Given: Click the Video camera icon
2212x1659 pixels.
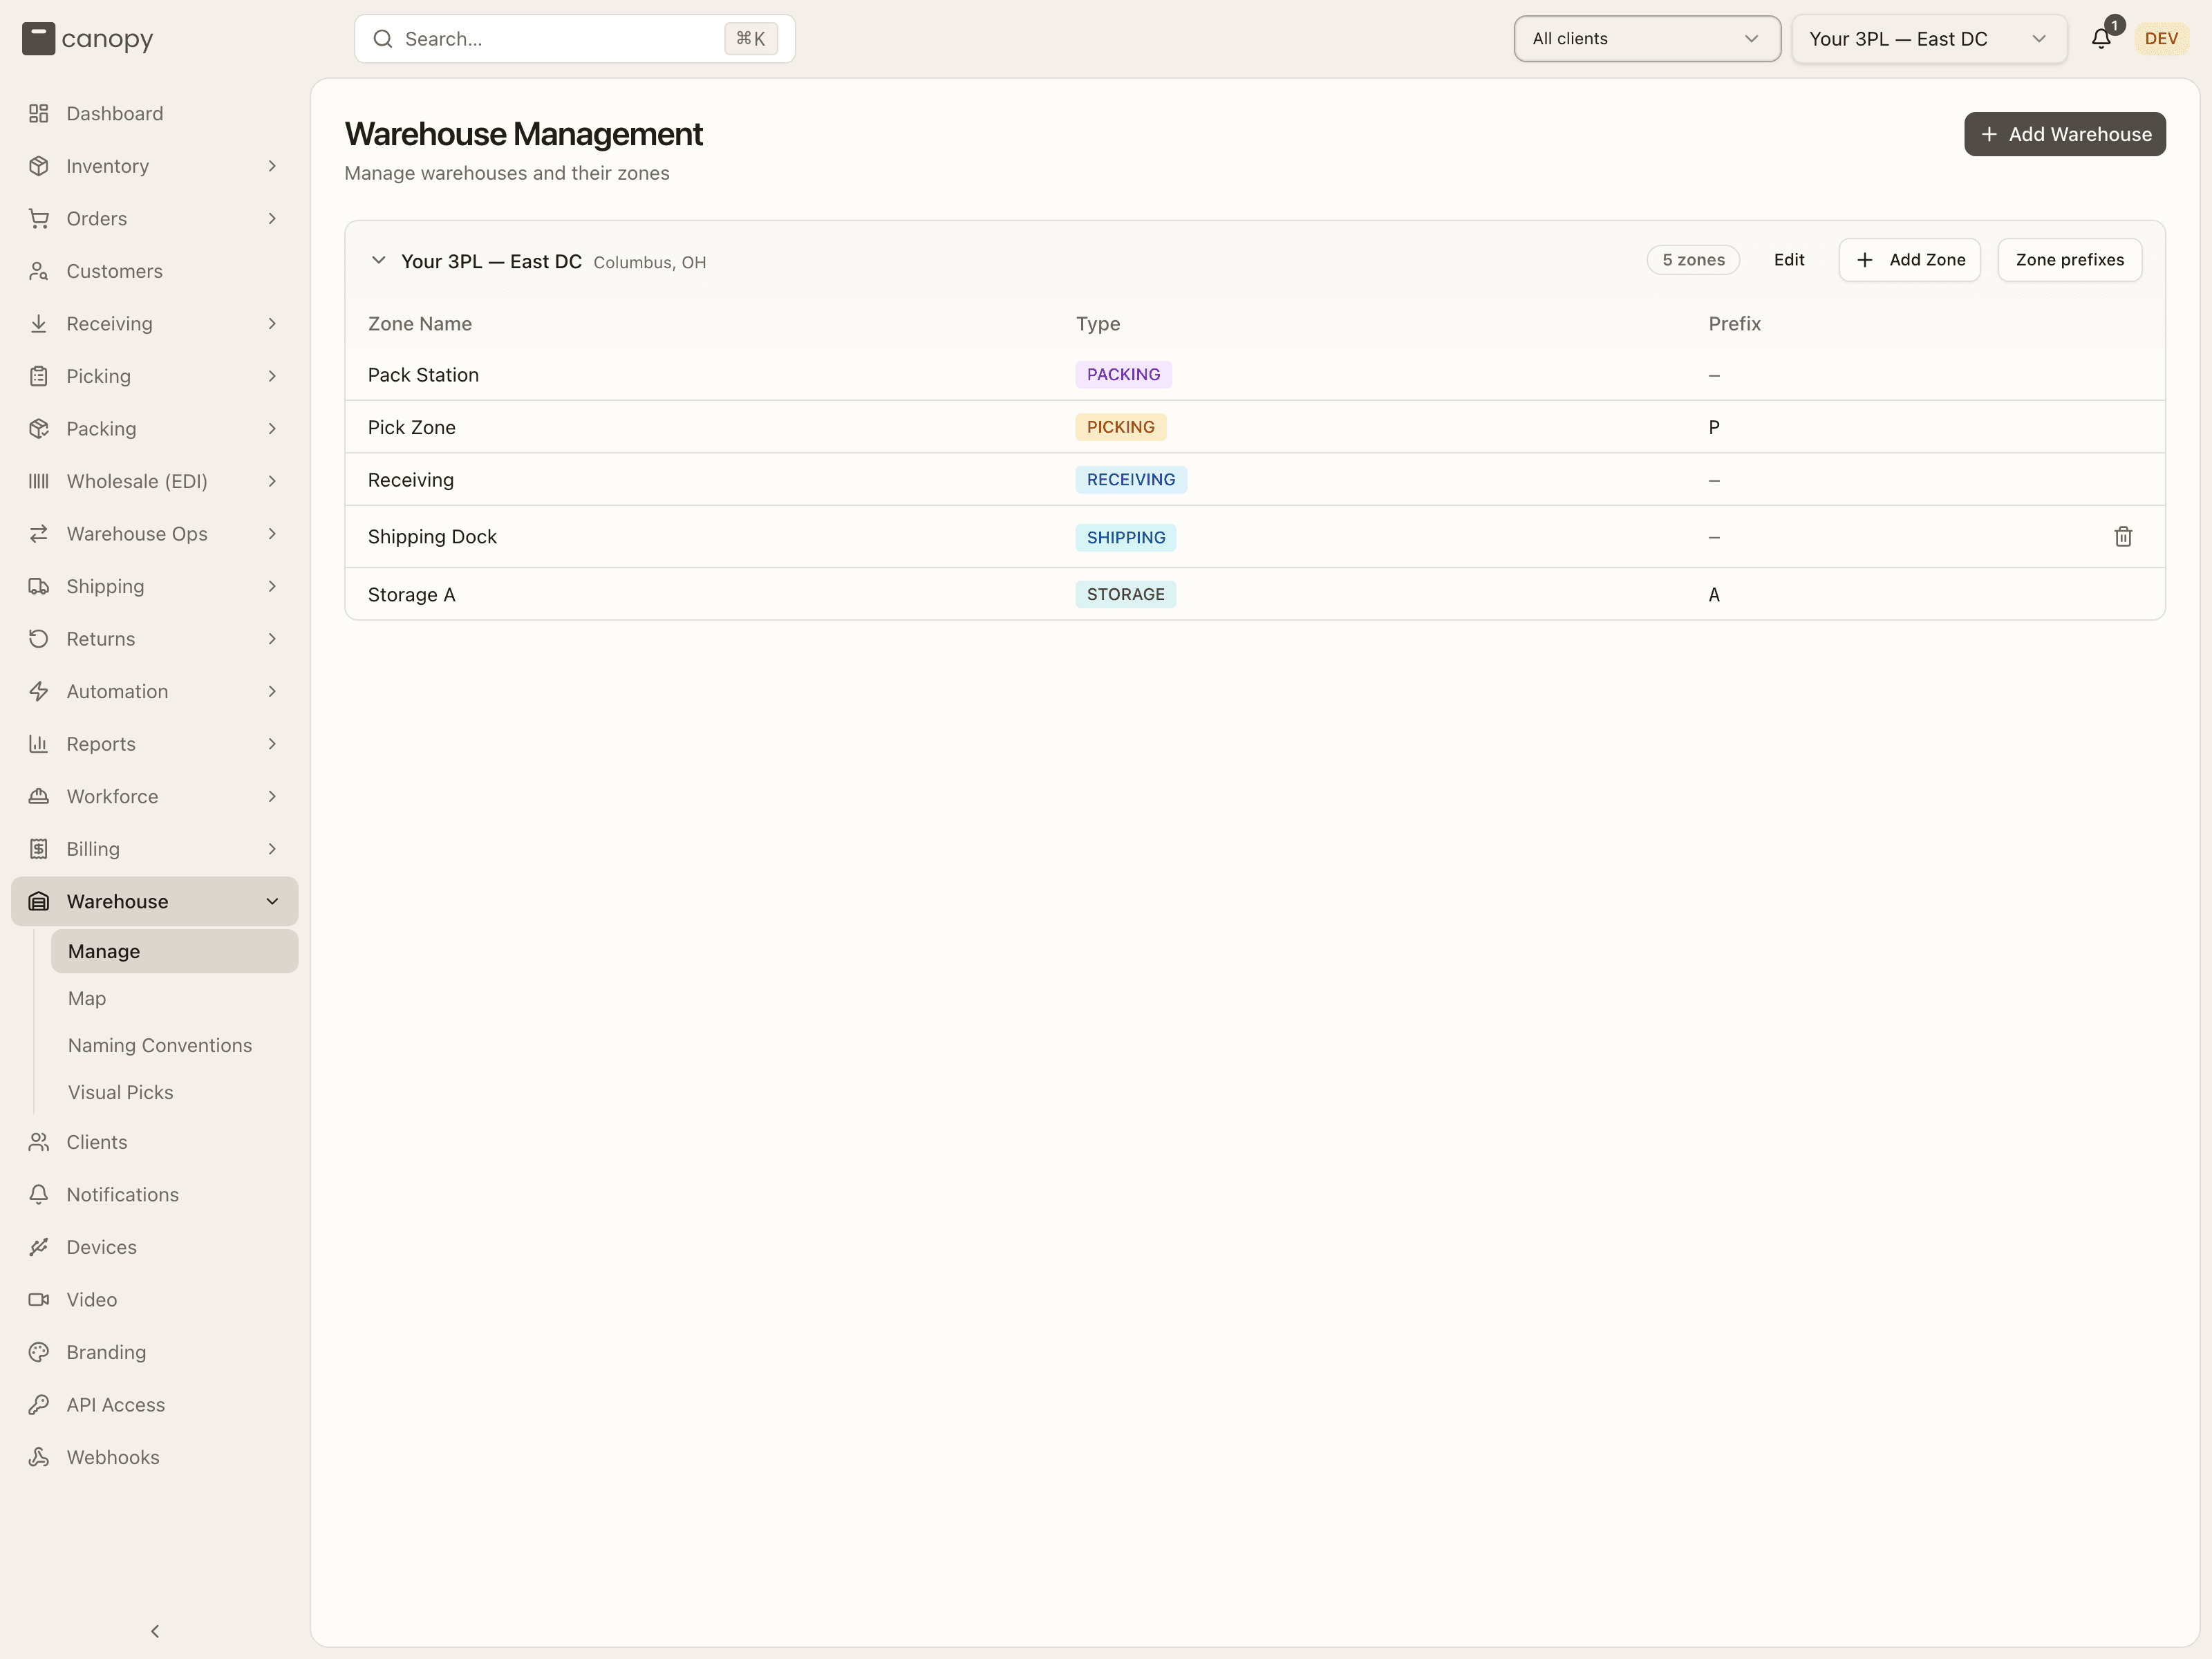Looking at the screenshot, I should [39, 1300].
